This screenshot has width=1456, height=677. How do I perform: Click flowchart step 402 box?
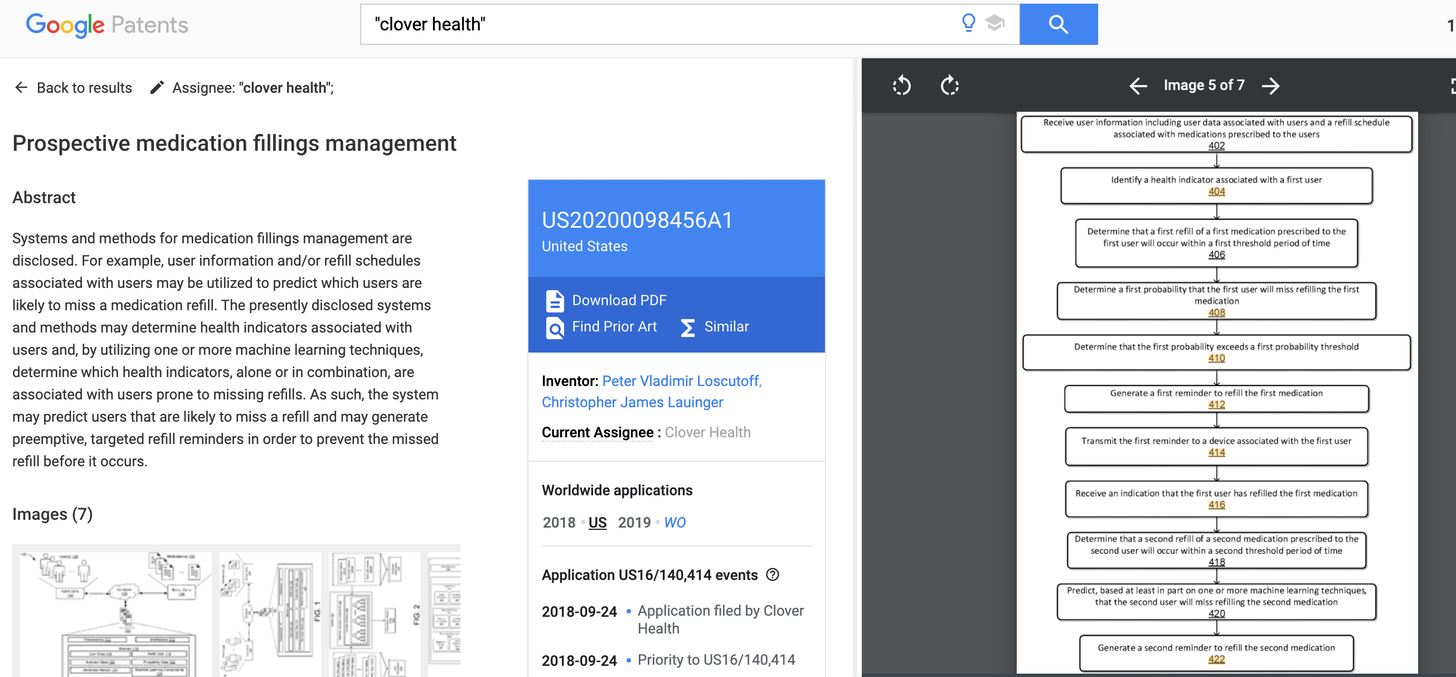point(1217,134)
